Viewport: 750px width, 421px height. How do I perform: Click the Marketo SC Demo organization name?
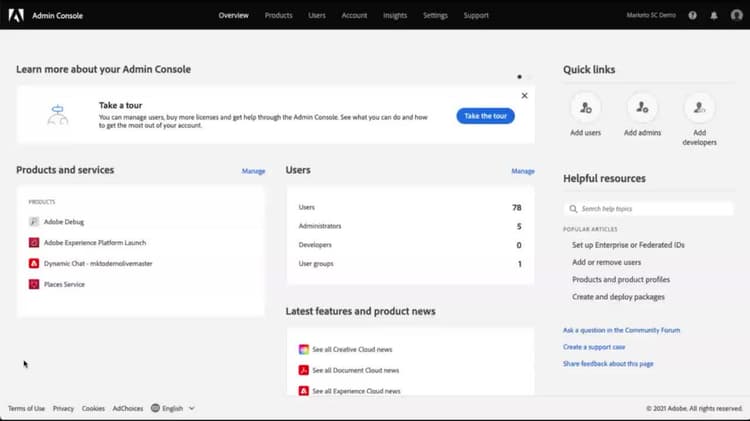pos(651,15)
